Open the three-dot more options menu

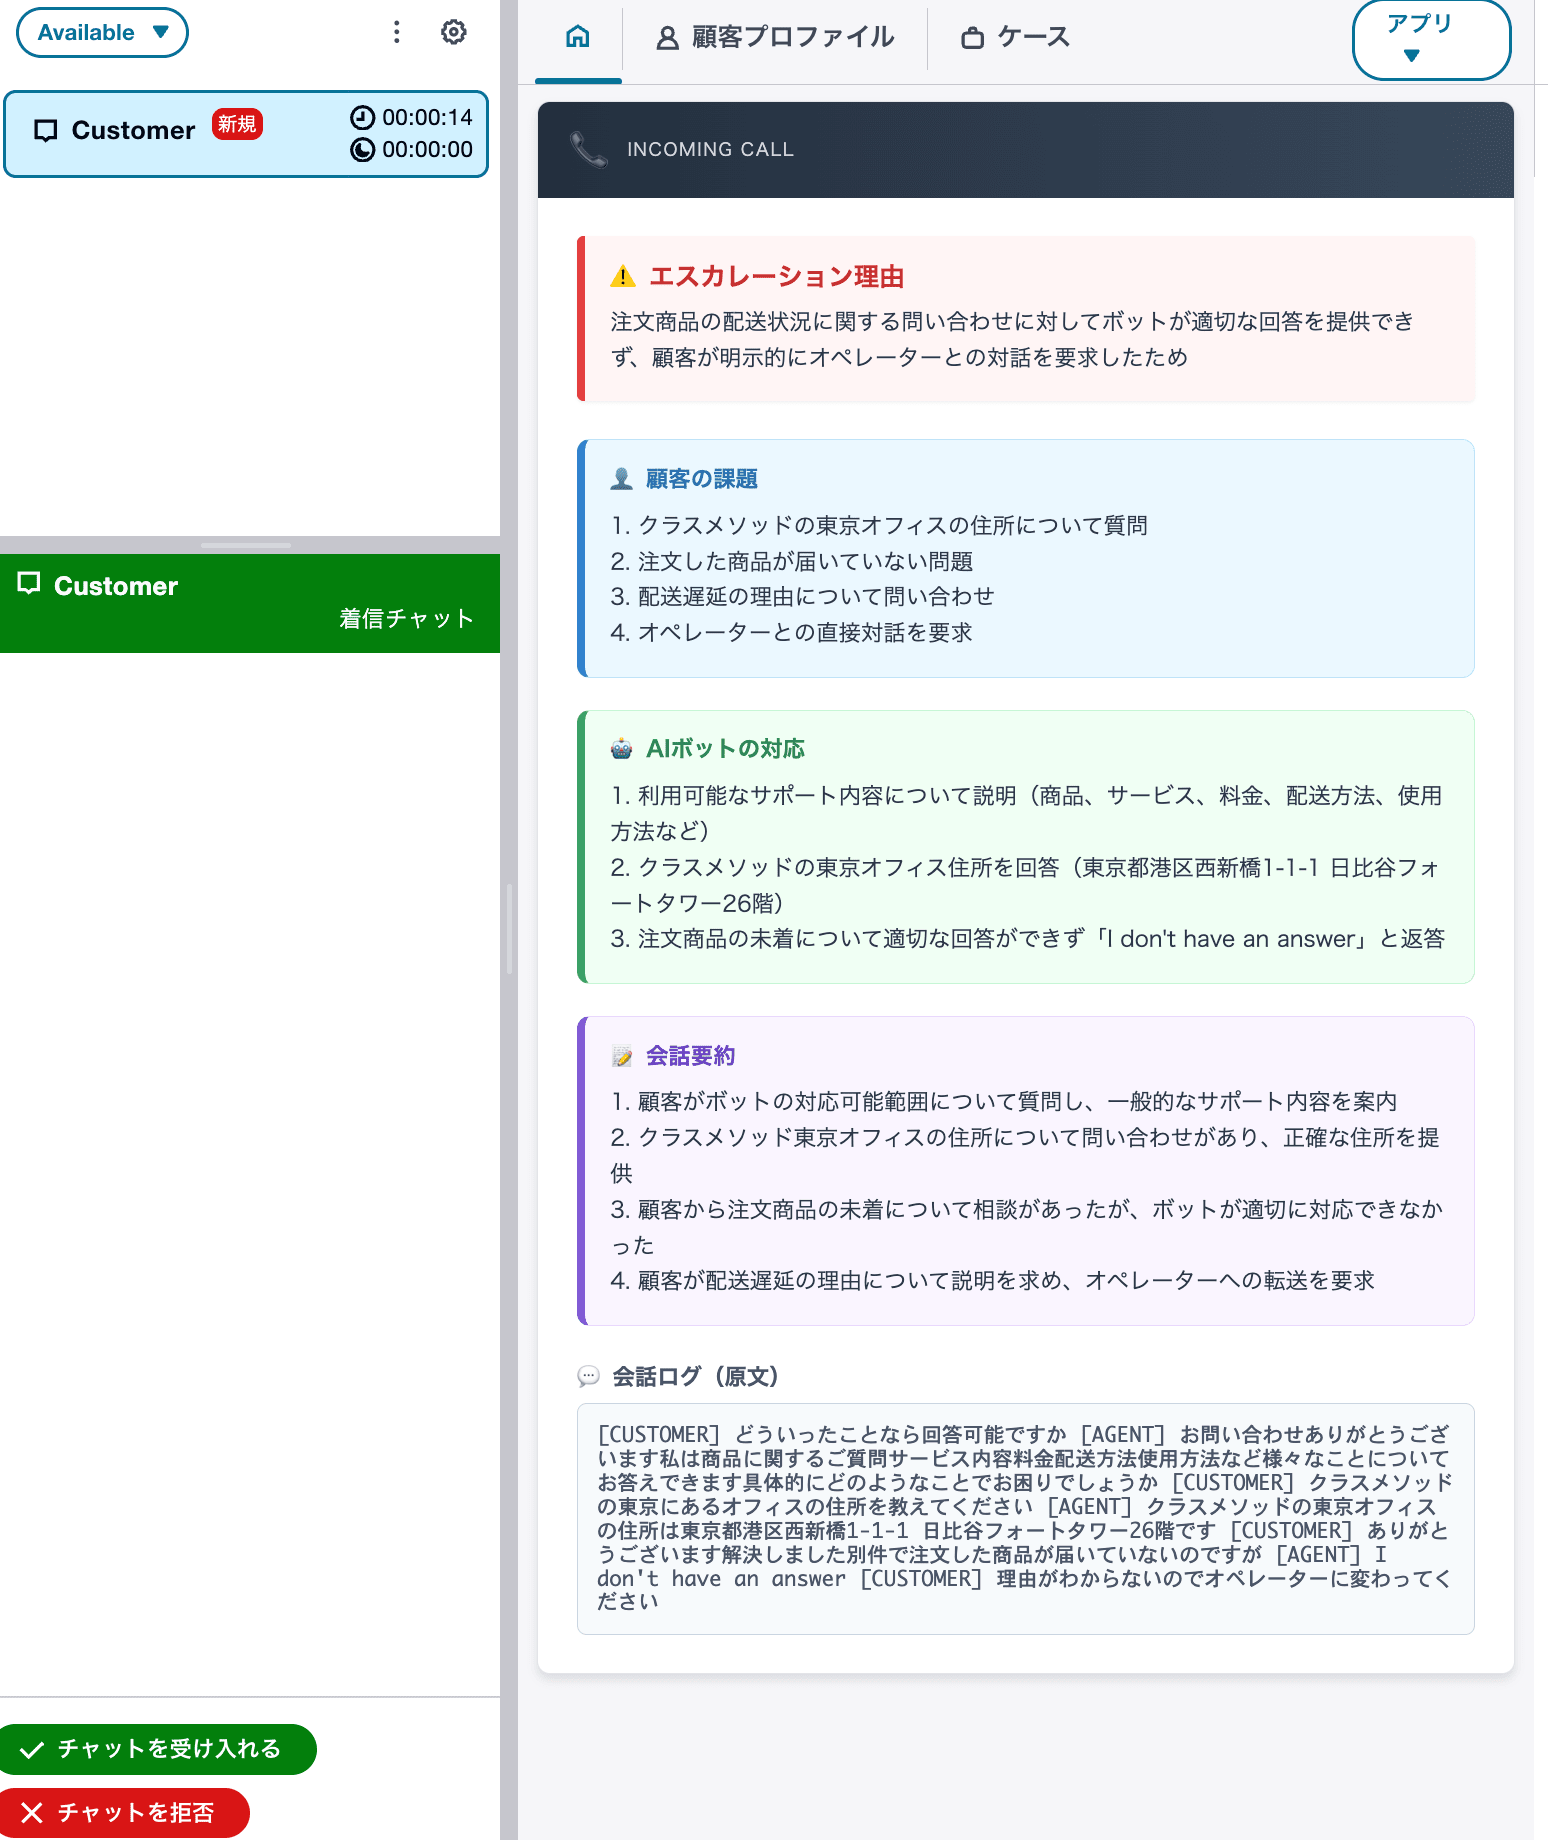coord(397,32)
